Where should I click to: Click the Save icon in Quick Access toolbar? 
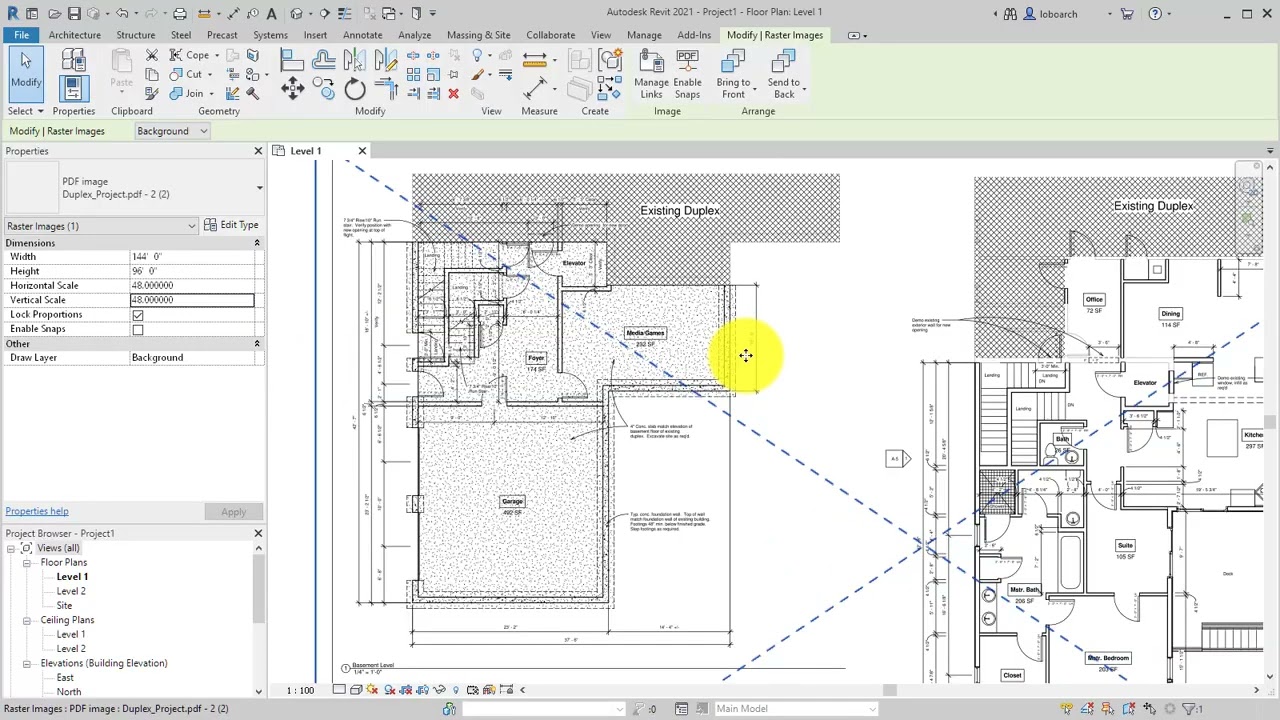pyautogui.click(x=74, y=14)
